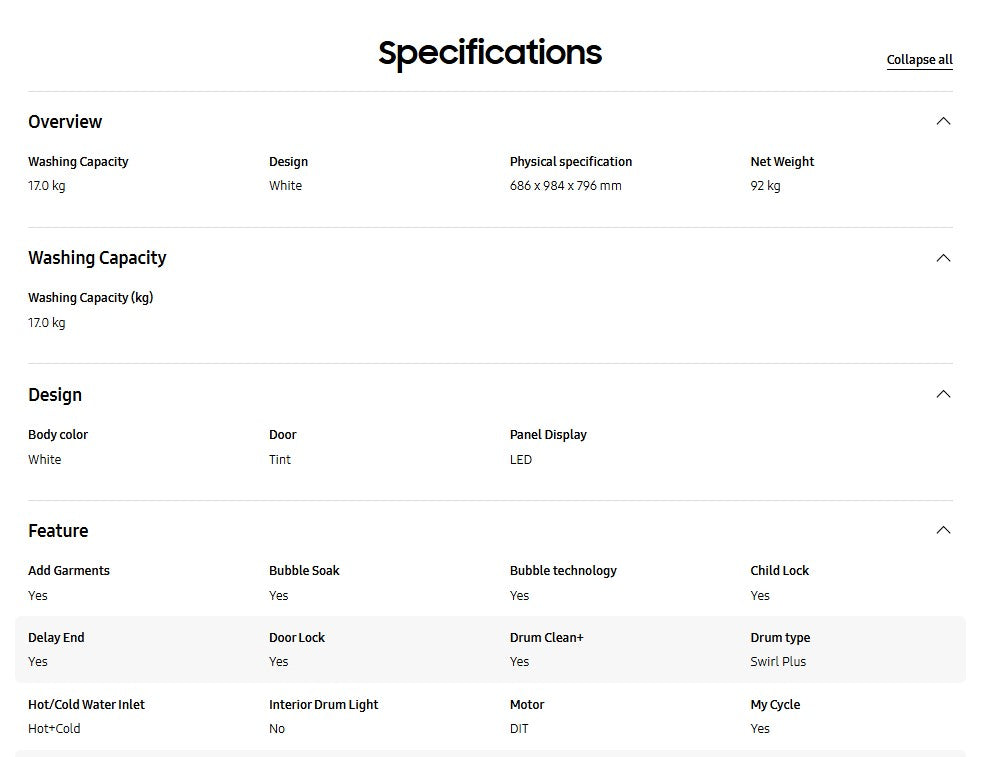Click the Panel Display label

[x=548, y=435]
